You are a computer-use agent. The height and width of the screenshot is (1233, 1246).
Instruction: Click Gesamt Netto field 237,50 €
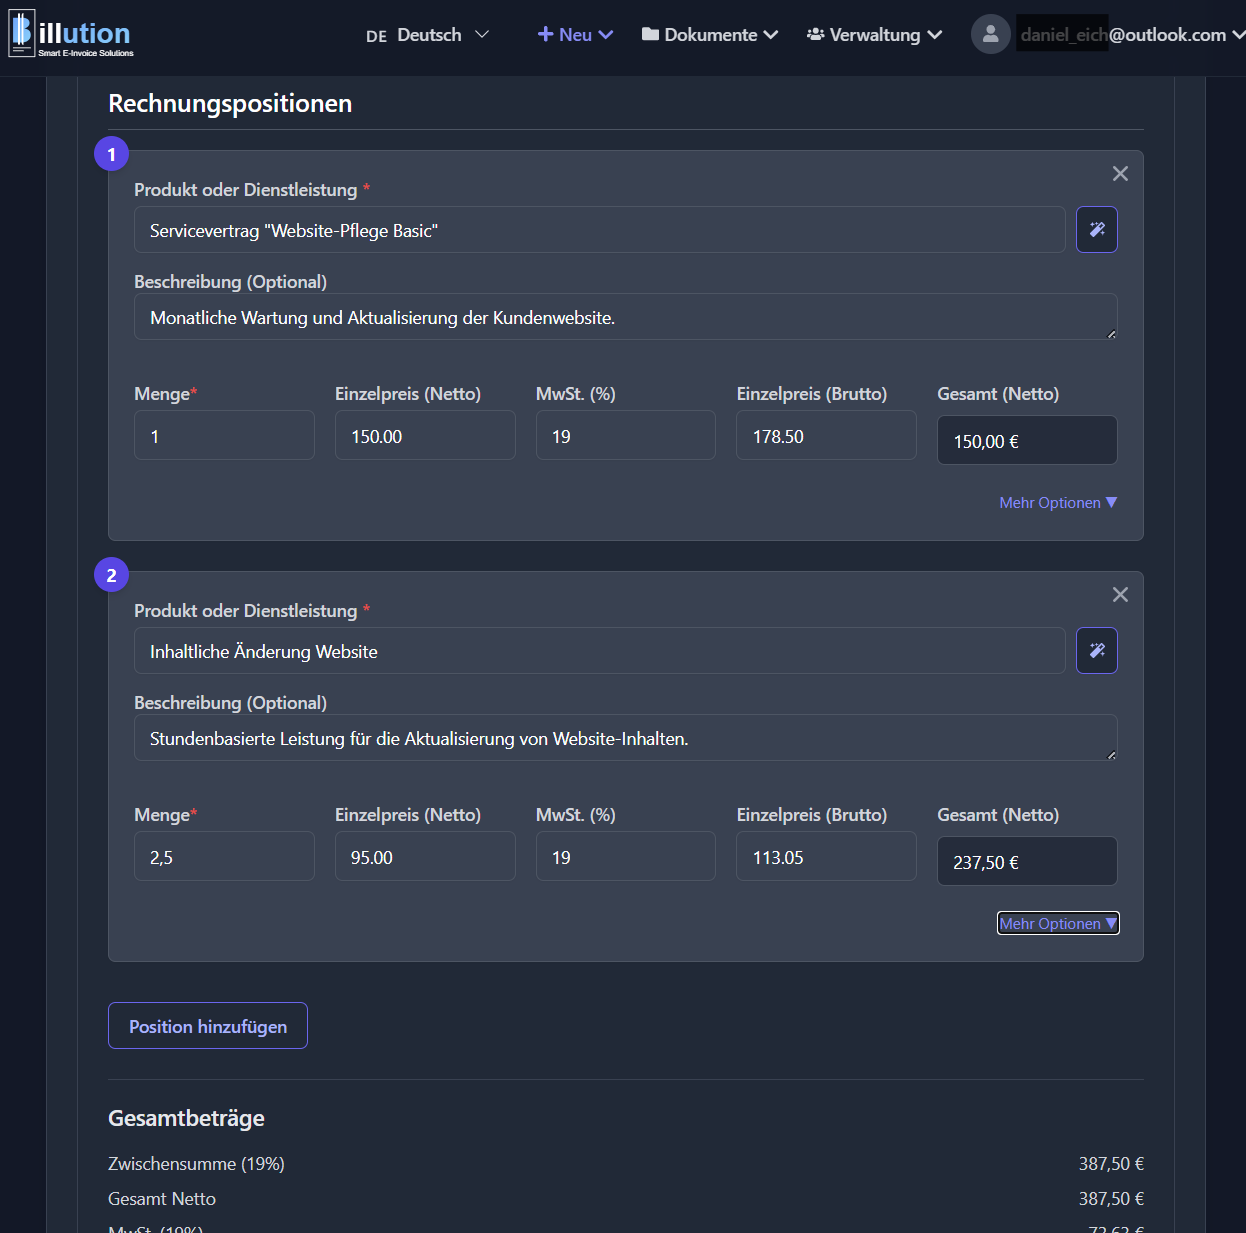click(1027, 862)
